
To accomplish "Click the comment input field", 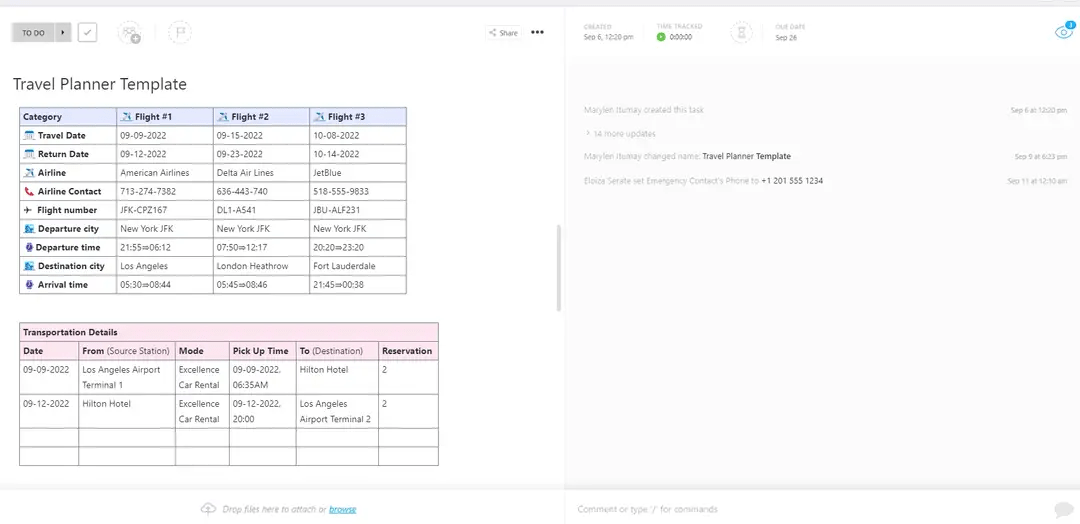I will [806, 510].
